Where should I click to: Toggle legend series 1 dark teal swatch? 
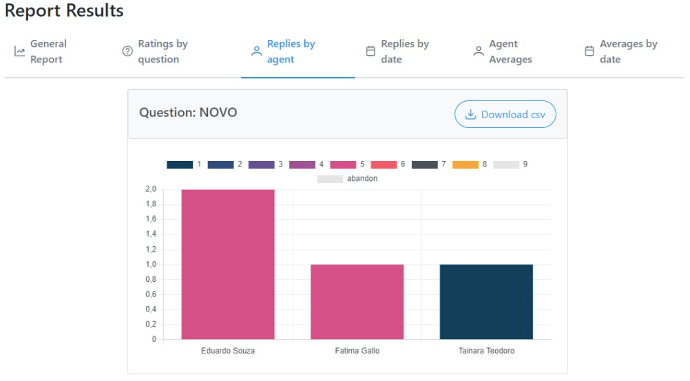pos(180,165)
